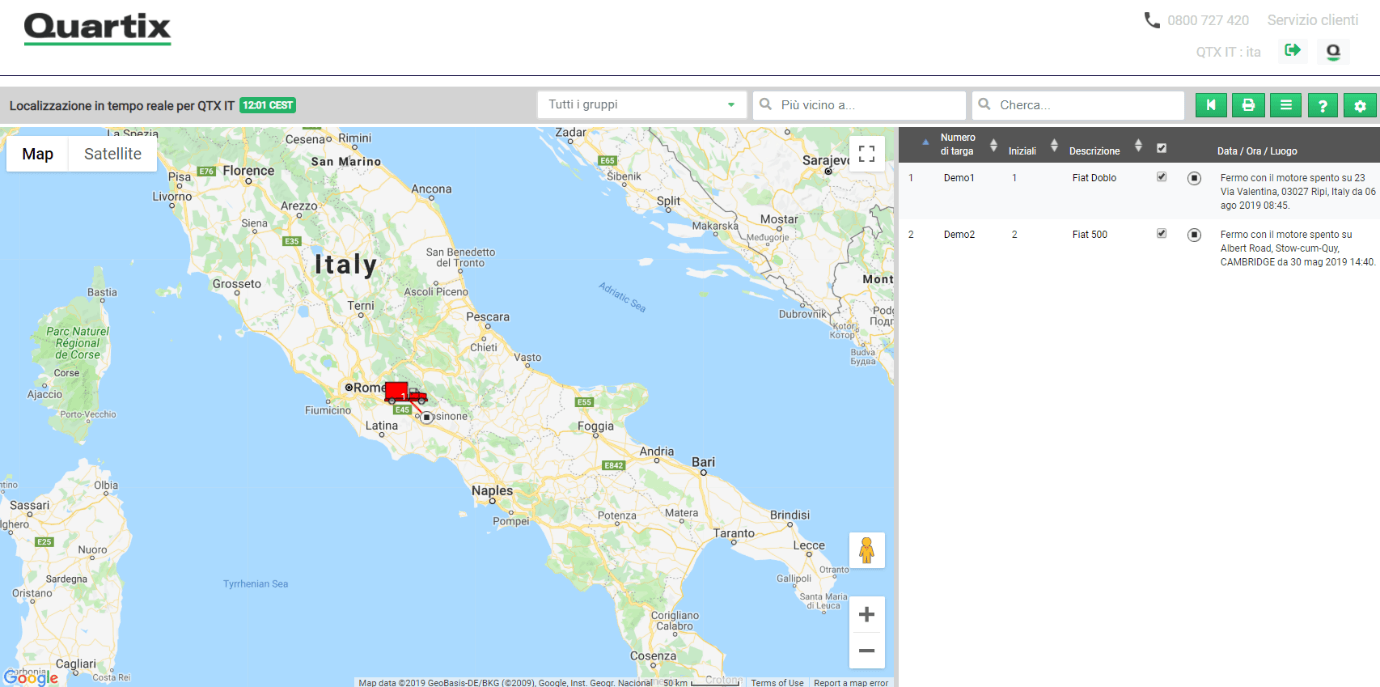The image size is (1380, 687).
Task: Open the green list menu icon
Action: [x=1285, y=105]
